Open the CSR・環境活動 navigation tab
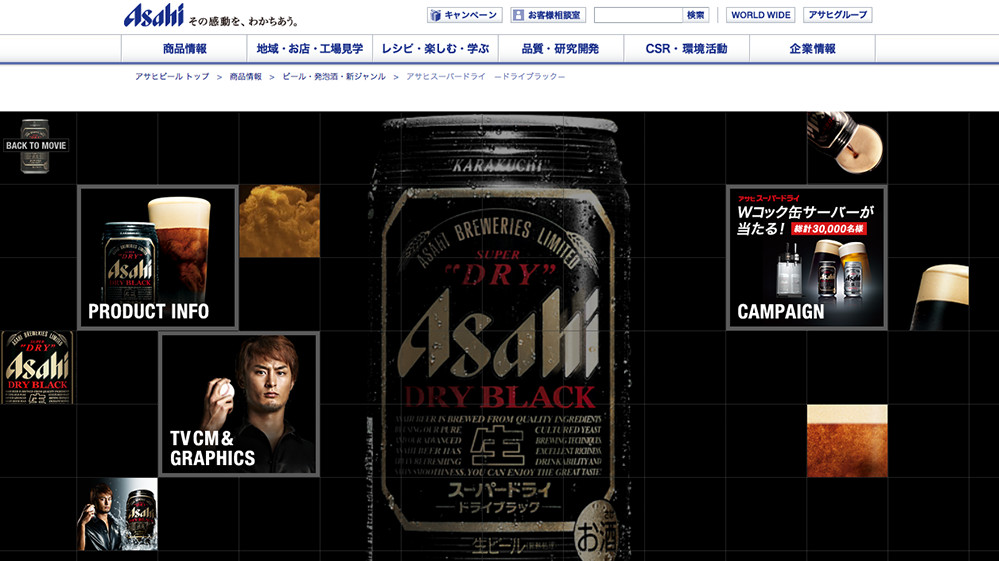The width and height of the screenshot is (999, 561). tap(686, 48)
